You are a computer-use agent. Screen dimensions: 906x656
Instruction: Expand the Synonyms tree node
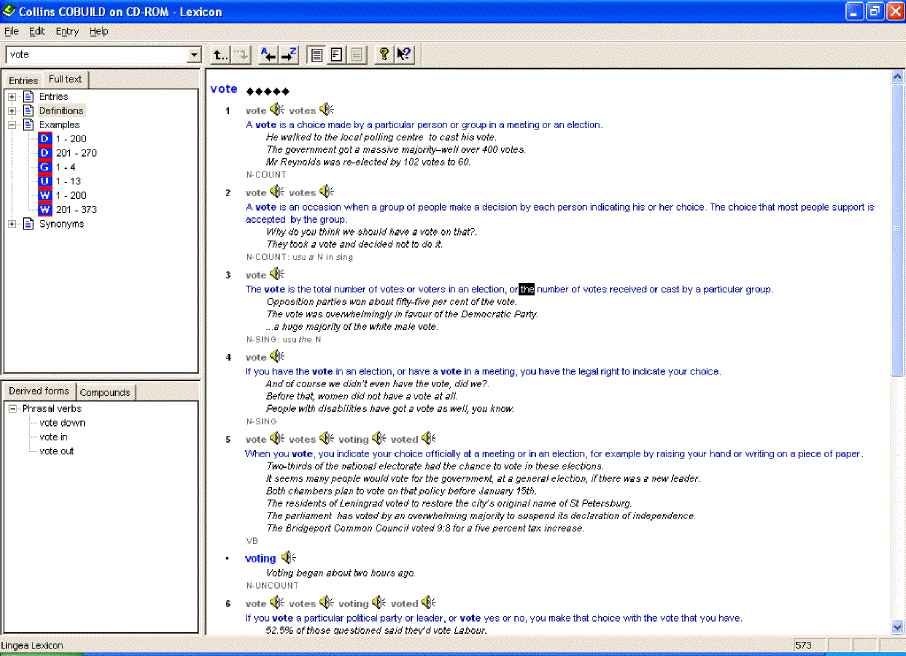tap(12, 224)
